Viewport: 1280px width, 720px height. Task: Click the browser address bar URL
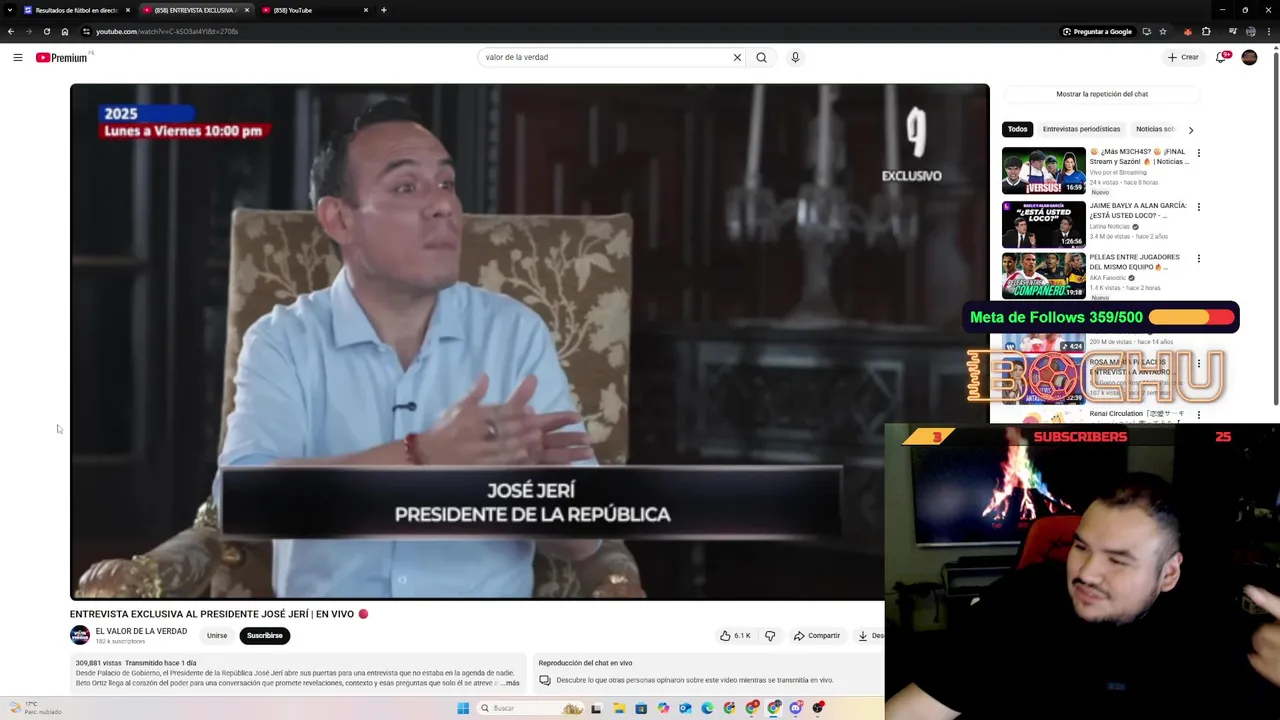pos(167,31)
